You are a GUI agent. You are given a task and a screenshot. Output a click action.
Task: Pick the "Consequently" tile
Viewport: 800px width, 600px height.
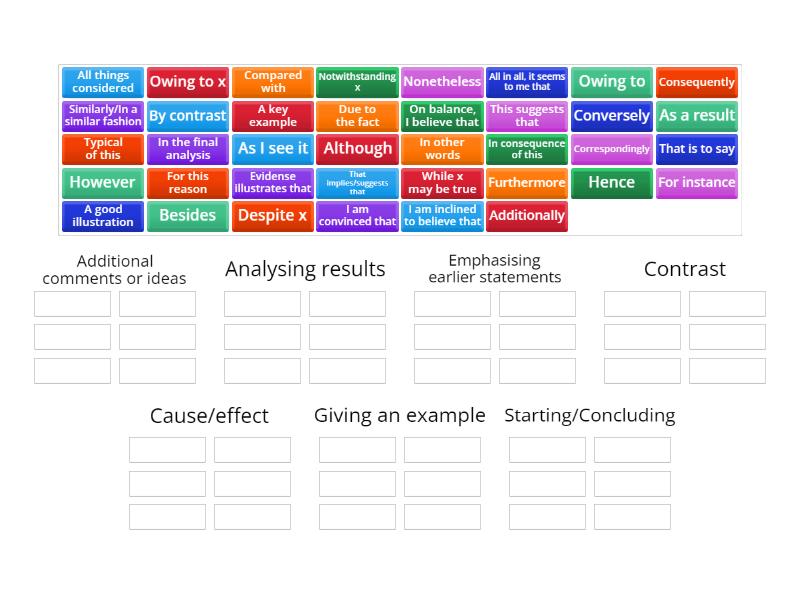coord(697,82)
